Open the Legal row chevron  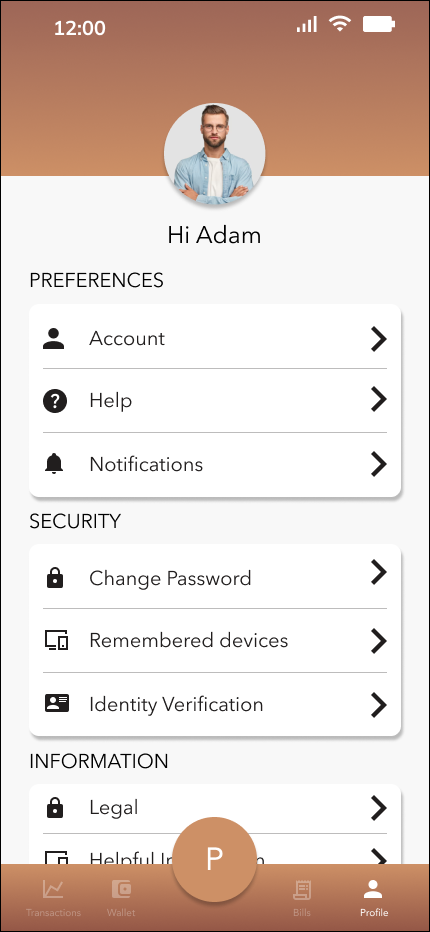click(379, 808)
